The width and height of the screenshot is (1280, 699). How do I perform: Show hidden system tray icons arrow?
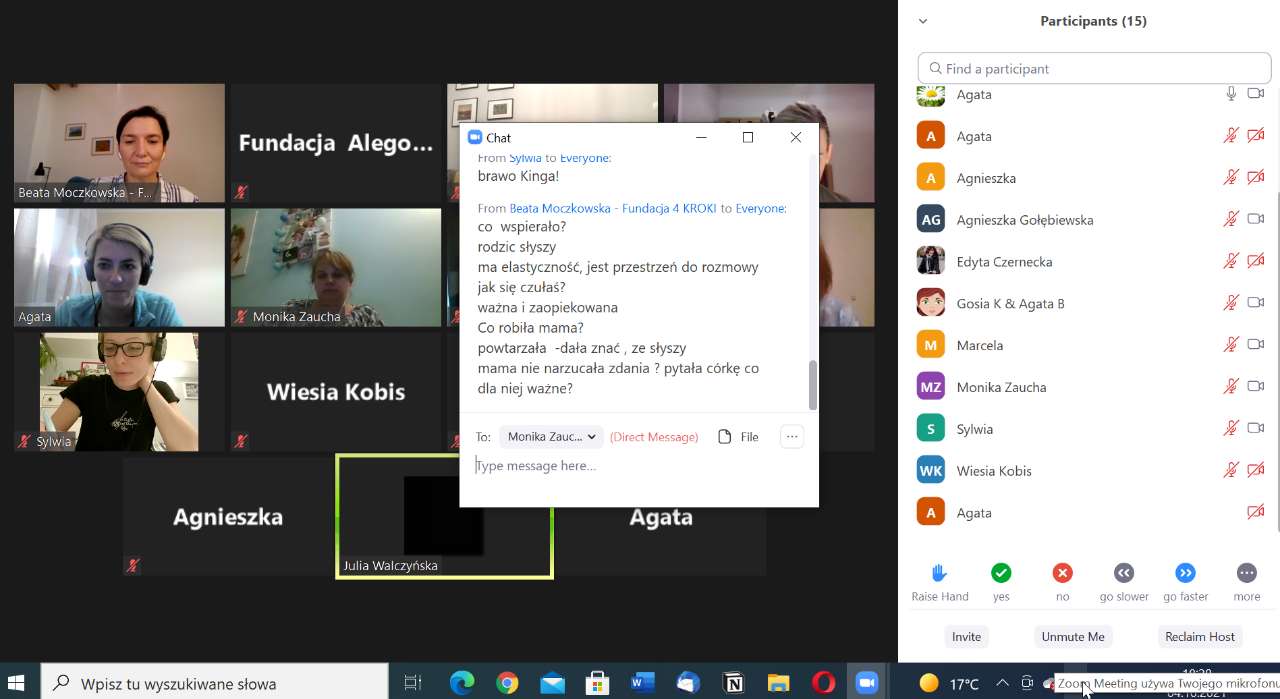pos(1002,683)
